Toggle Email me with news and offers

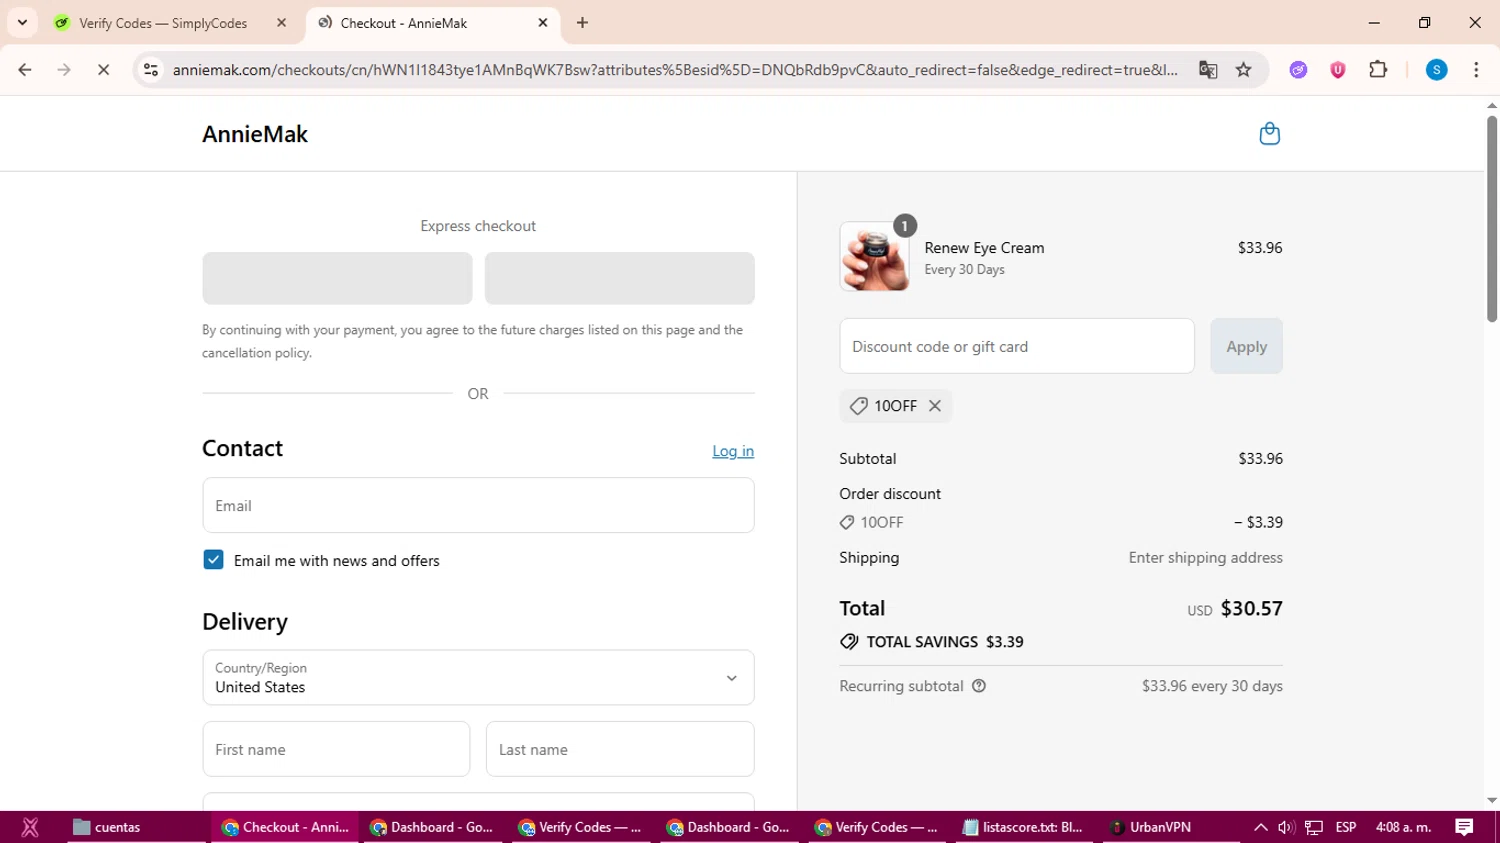(x=213, y=560)
